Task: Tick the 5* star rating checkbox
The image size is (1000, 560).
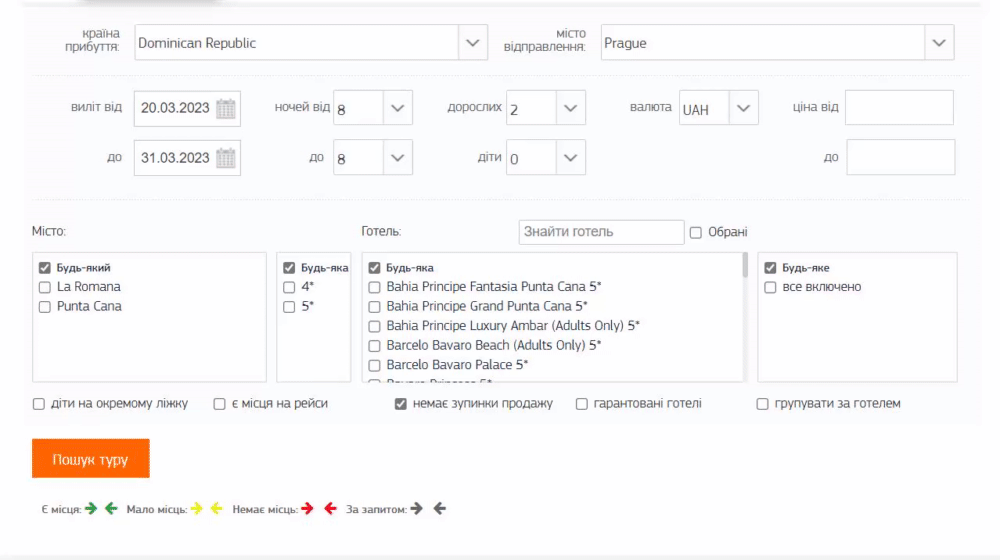Action: coord(290,307)
